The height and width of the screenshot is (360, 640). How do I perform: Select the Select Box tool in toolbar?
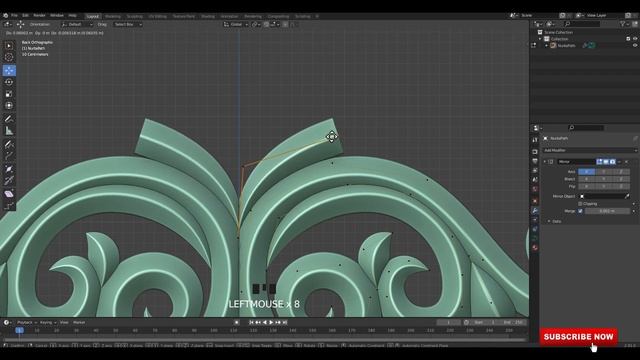click(9, 46)
